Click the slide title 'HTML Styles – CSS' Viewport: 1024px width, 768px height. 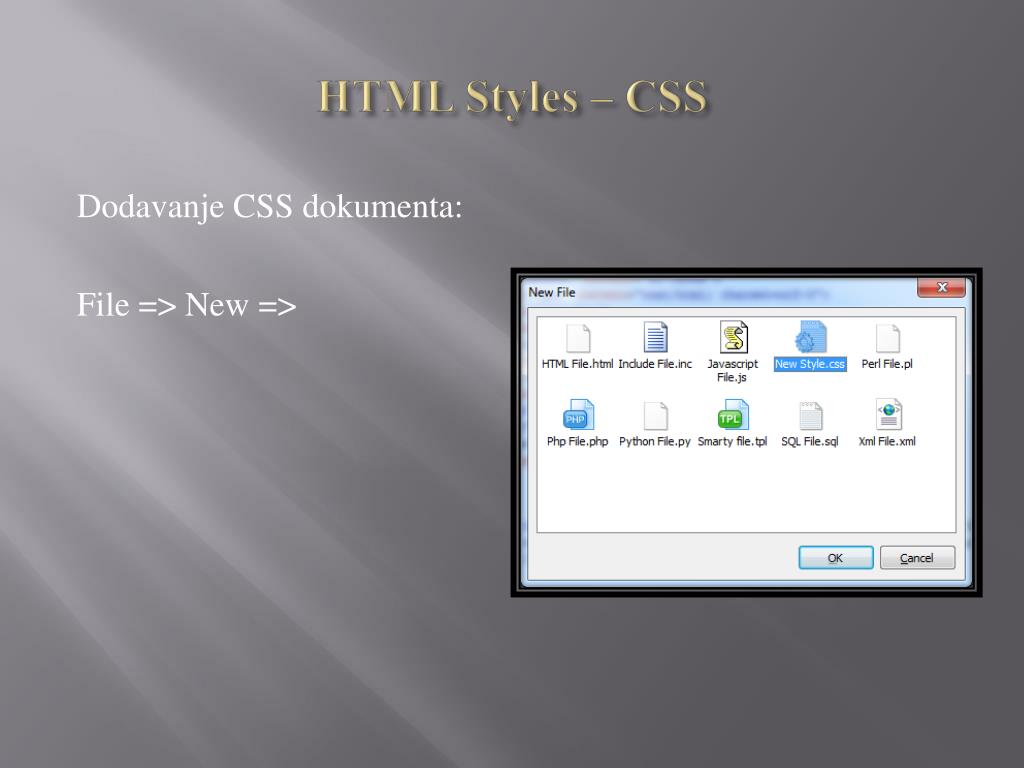(x=513, y=97)
